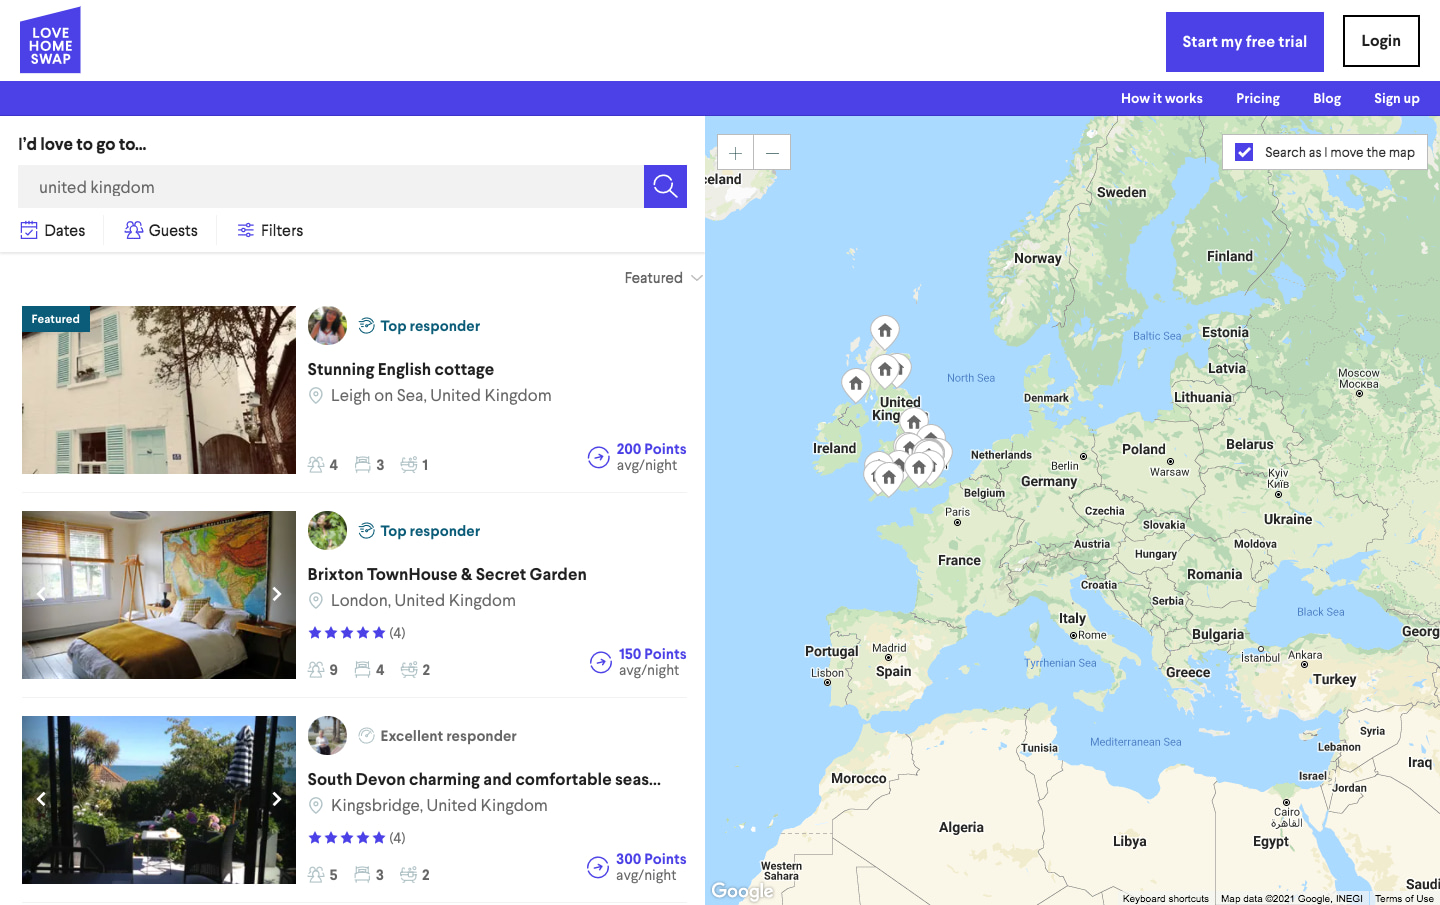Viewport: 1440px width, 905px height.
Task: Click the Login button
Action: coord(1380,41)
